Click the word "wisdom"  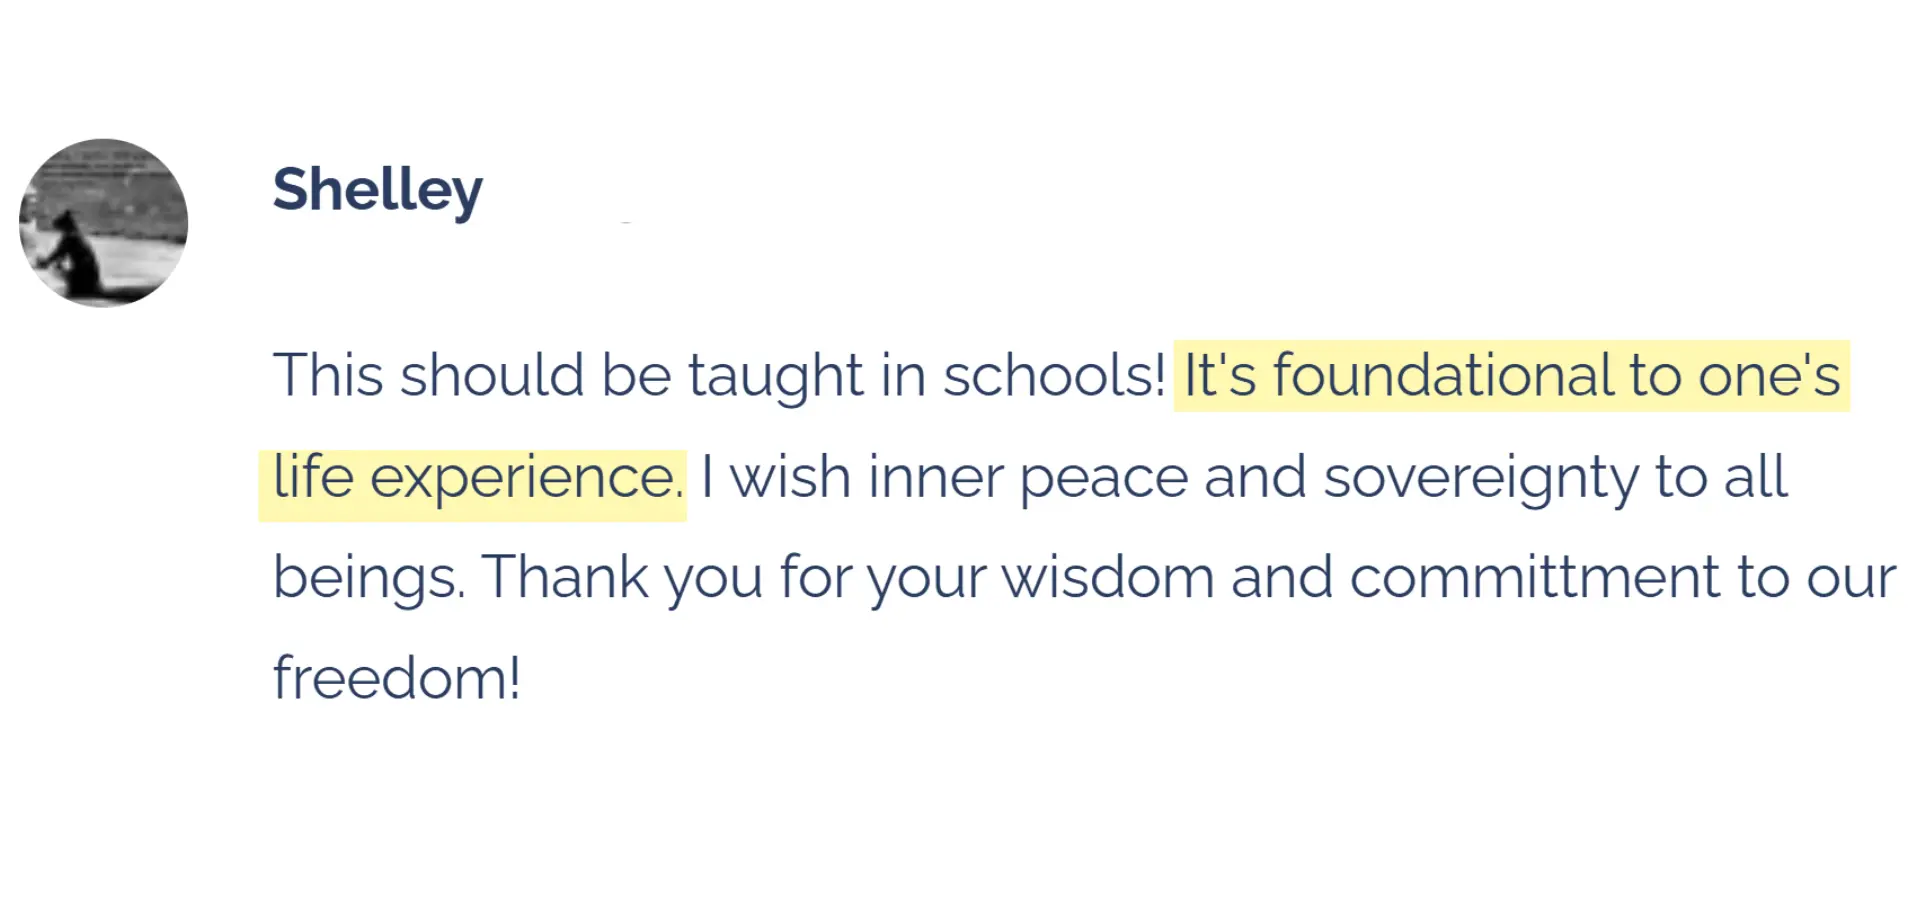click(1107, 577)
